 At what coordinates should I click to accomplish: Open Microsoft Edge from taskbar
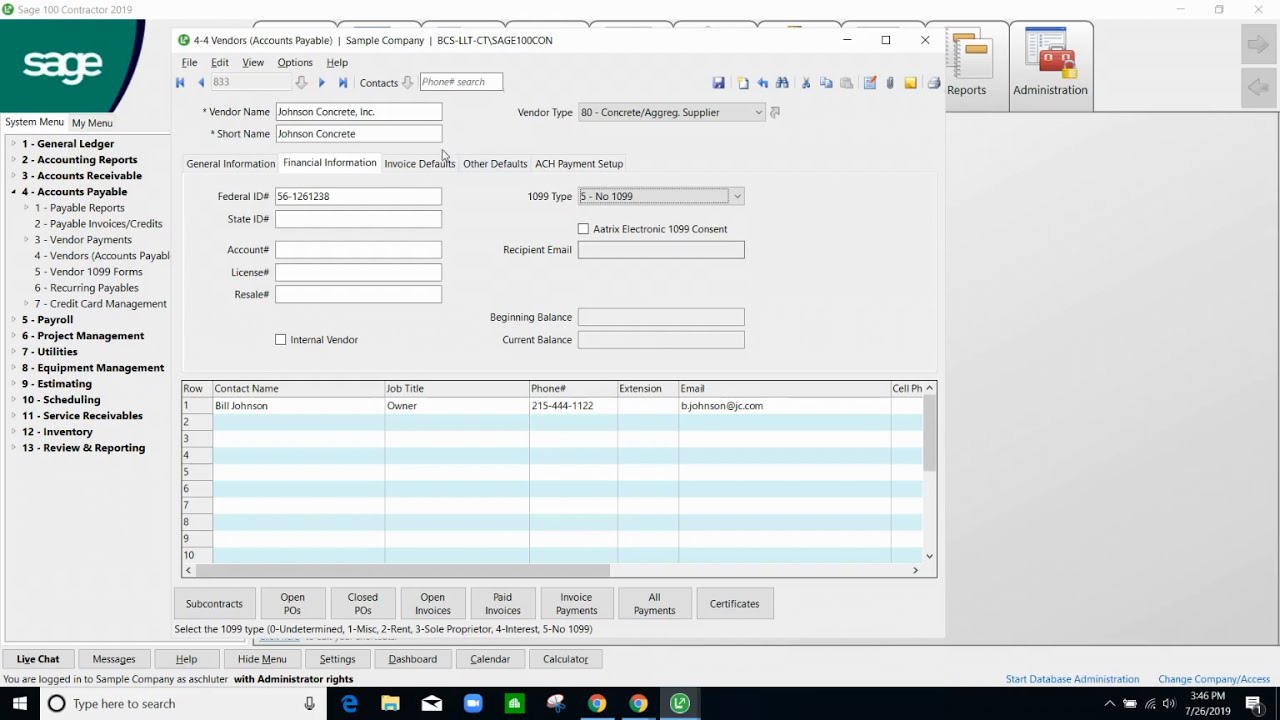click(x=349, y=703)
